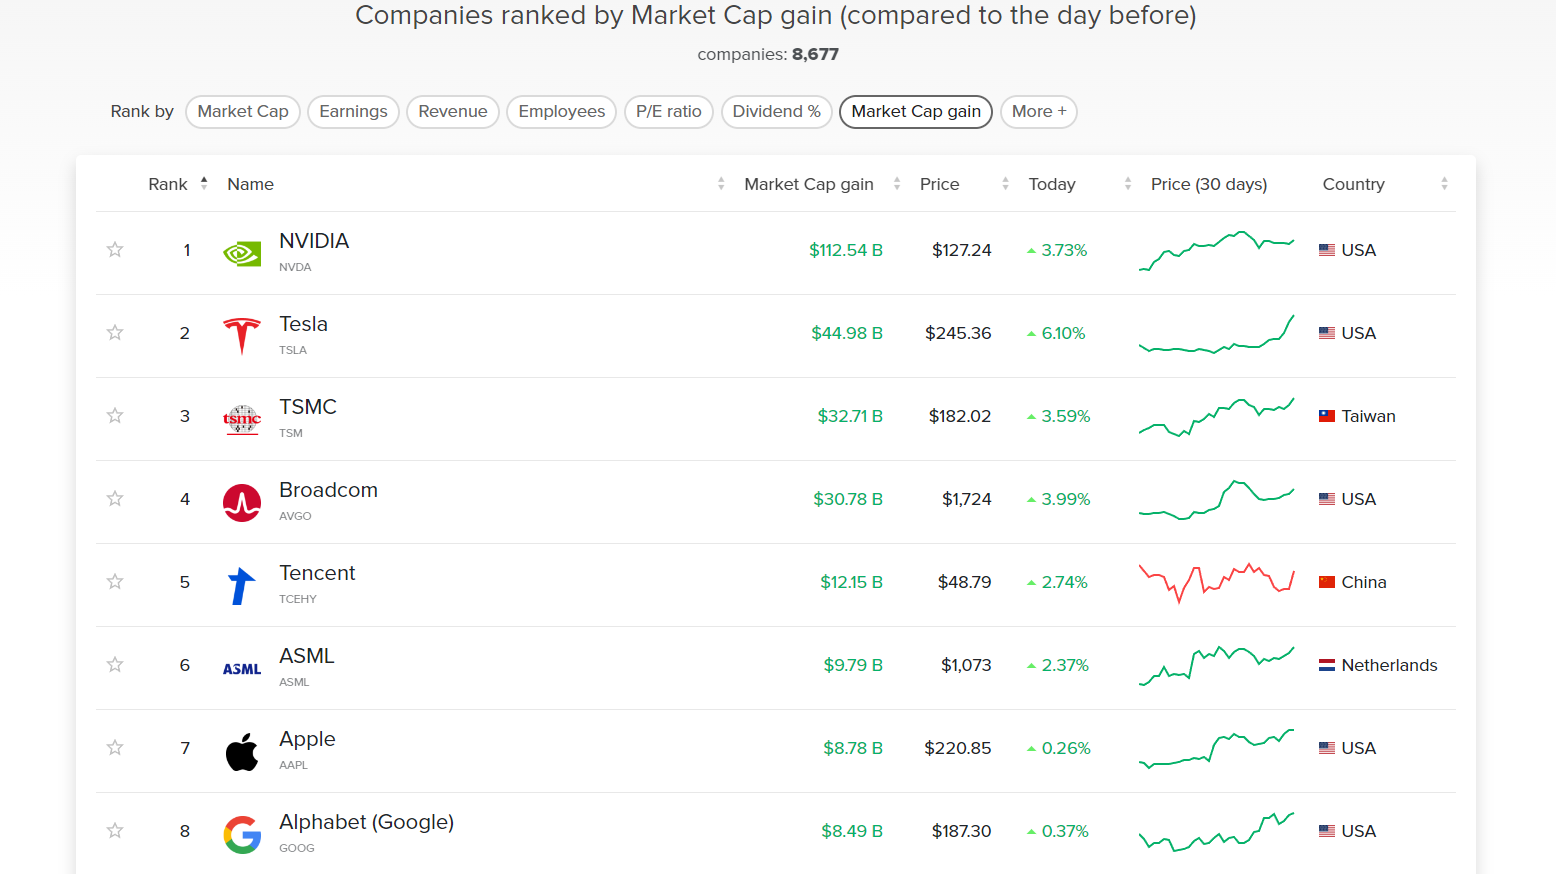1556x874 pixels.
Task: Switch to the P/E ratio ranking
Action: [668, 112]
